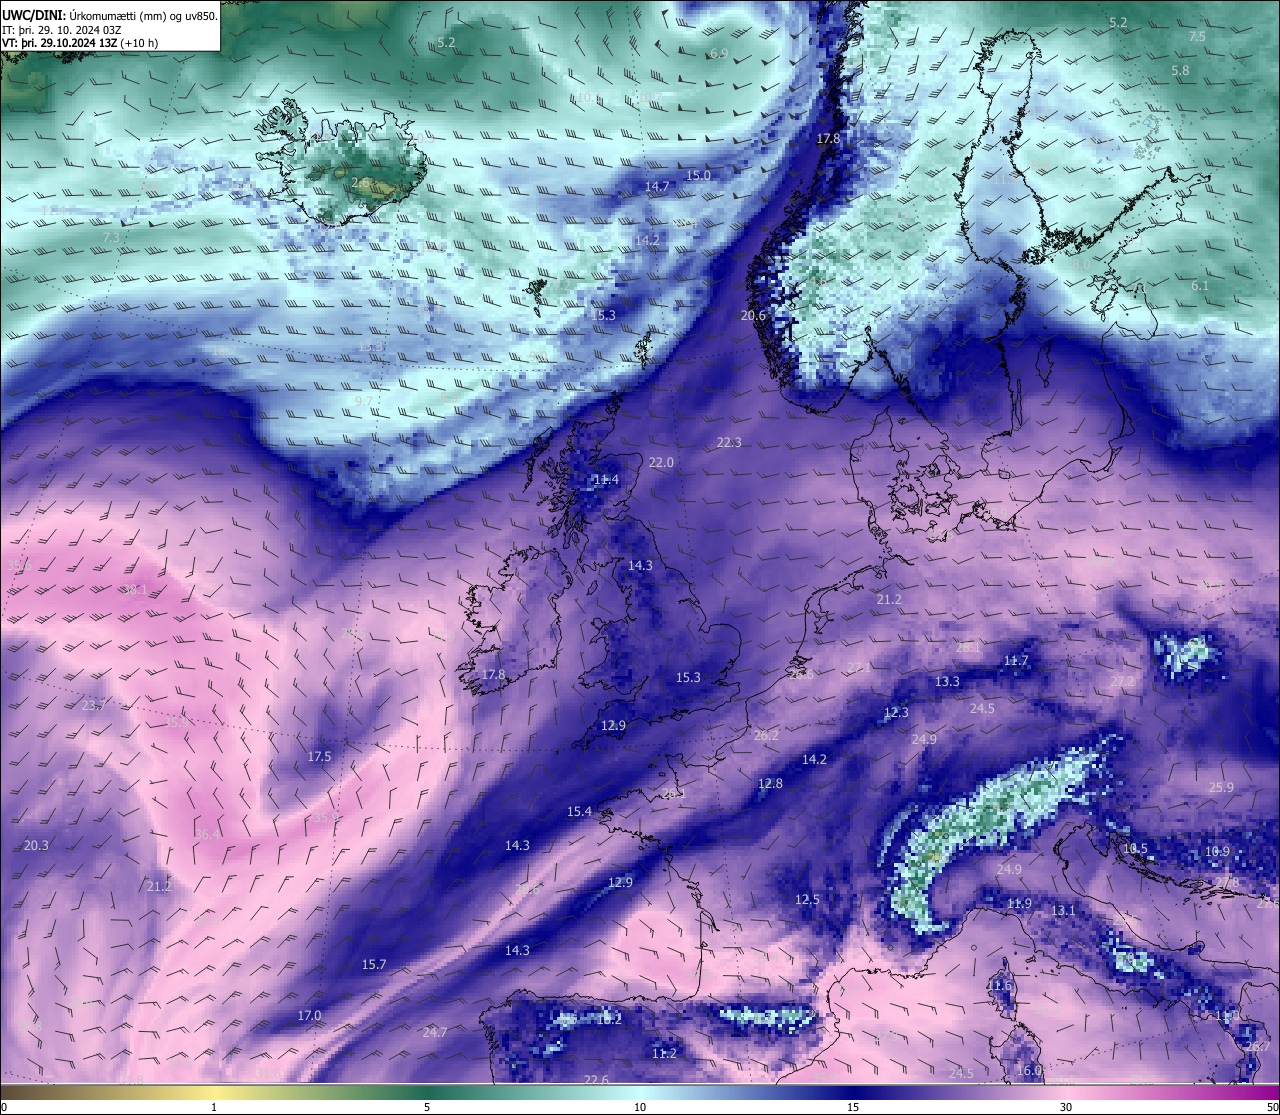The height and width of the screenshot is (1115, 1280).
Task: Click the 27.2 value over Poland
Action: point(1122,682)
